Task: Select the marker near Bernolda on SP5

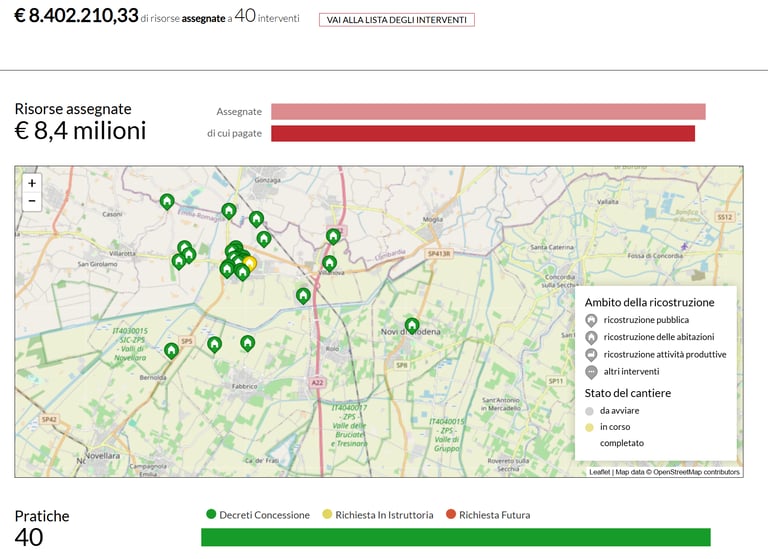Action: point(171,350)
